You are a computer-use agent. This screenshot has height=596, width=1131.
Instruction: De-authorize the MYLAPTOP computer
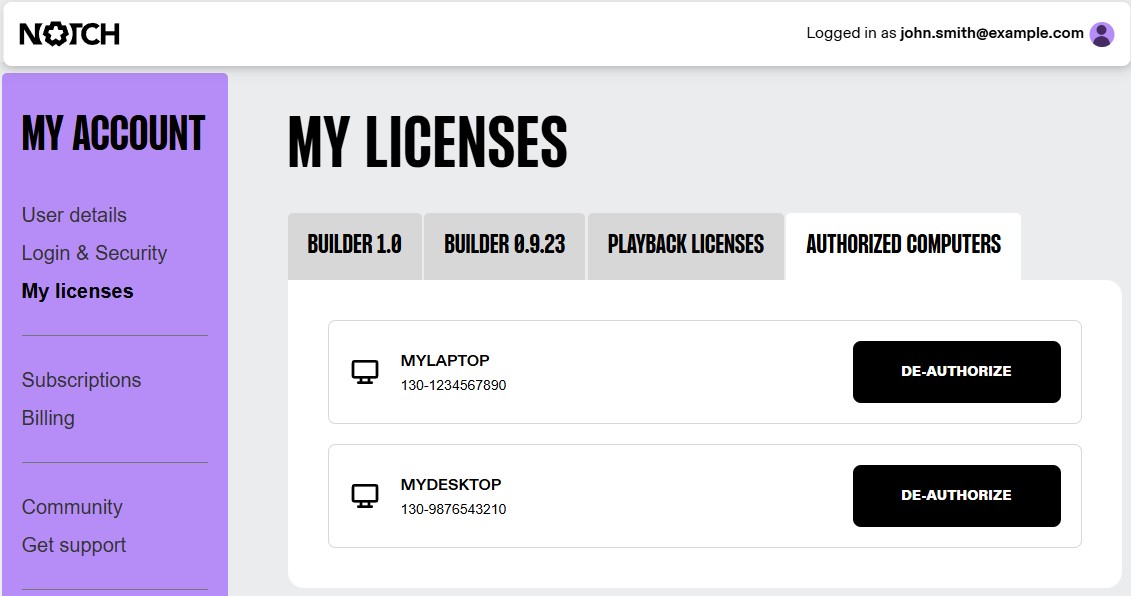click(x=956, y=371)
